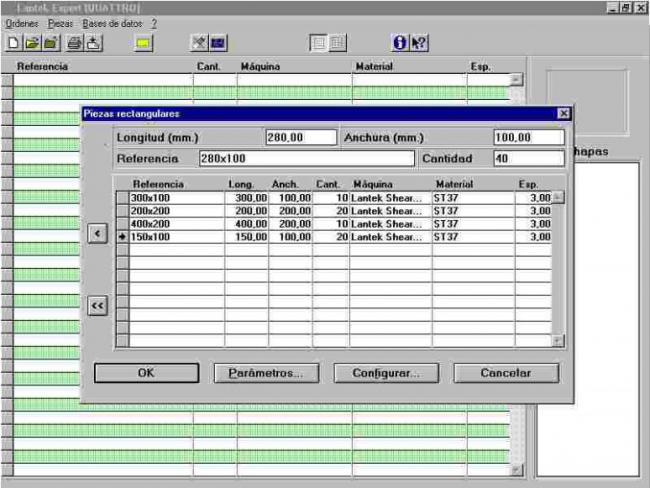650x488 pixels.
Task: Click the Long. value 300,00
Action: pos(247,198)
